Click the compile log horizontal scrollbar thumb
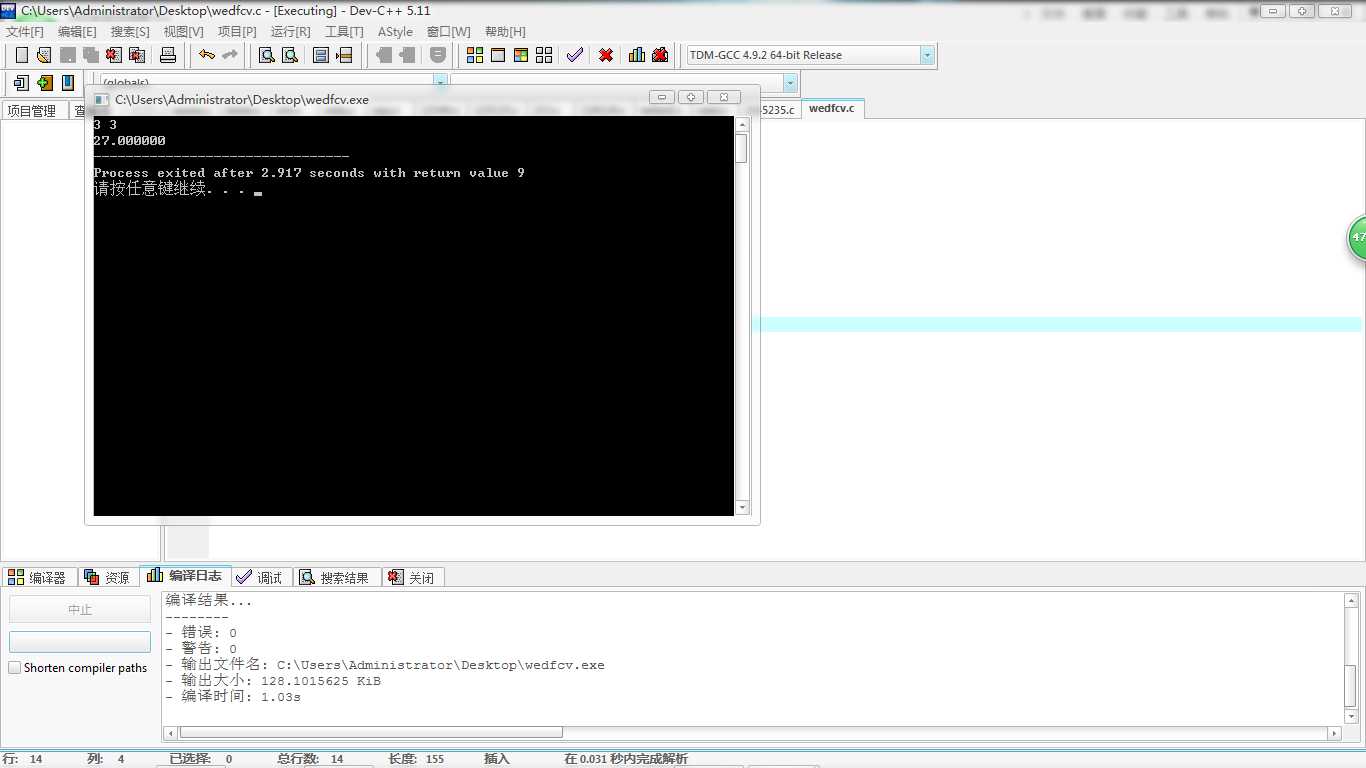Image resolution: width=1366 pixels, height=768 pixels. pos(371,732)
